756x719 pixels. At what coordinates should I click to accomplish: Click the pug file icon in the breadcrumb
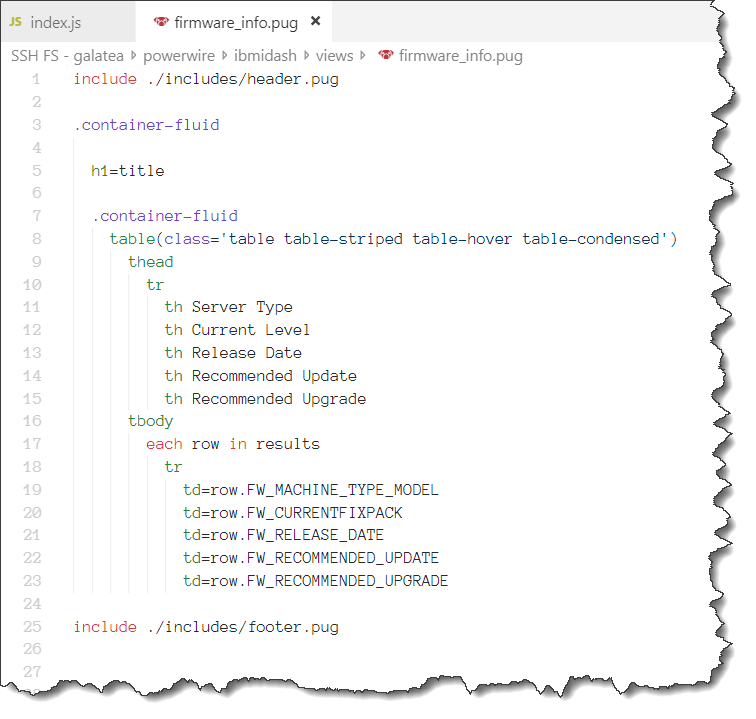pyautogui.click(x=385, y=56)
